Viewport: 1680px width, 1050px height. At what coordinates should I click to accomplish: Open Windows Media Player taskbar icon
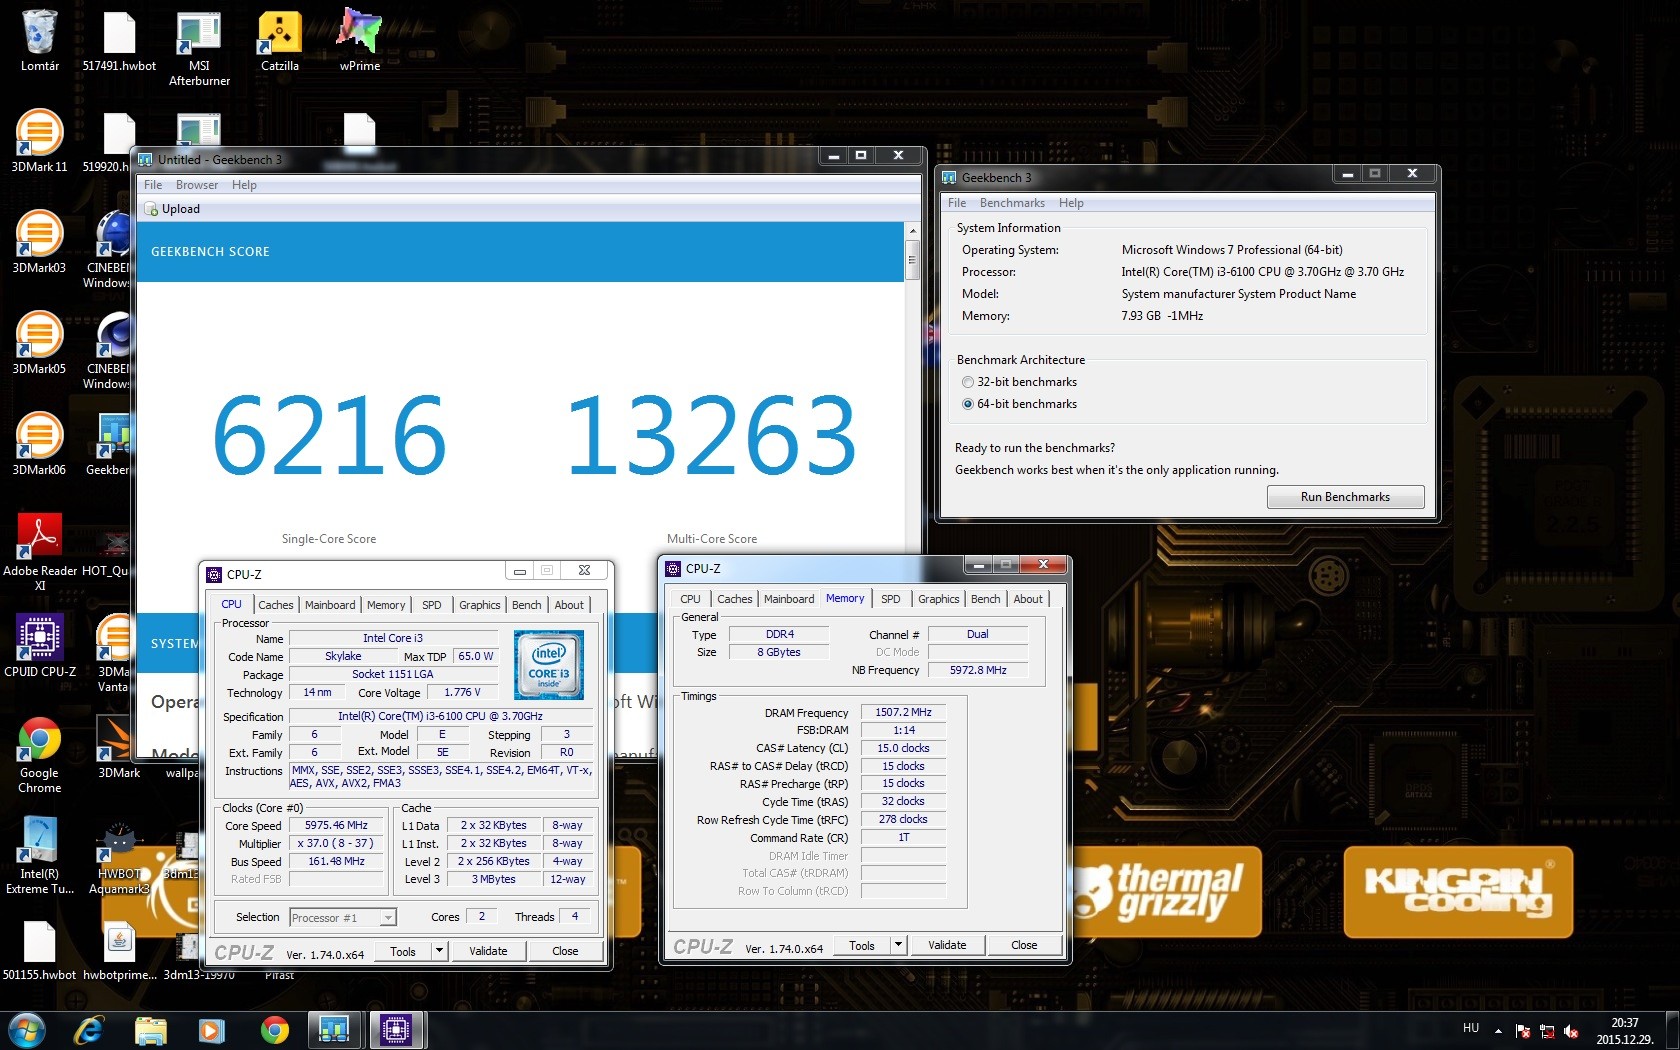(212, 1029)
